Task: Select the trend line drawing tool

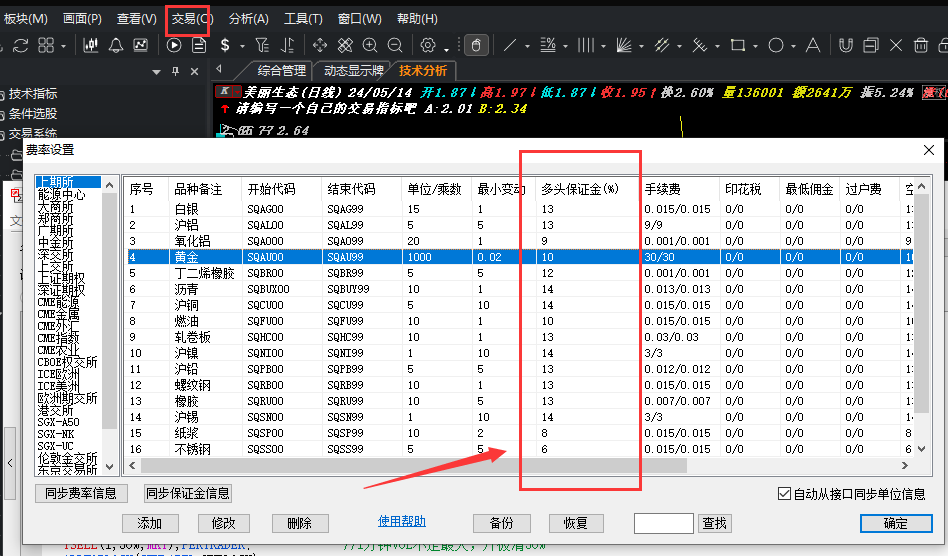Action: (510, 45)
